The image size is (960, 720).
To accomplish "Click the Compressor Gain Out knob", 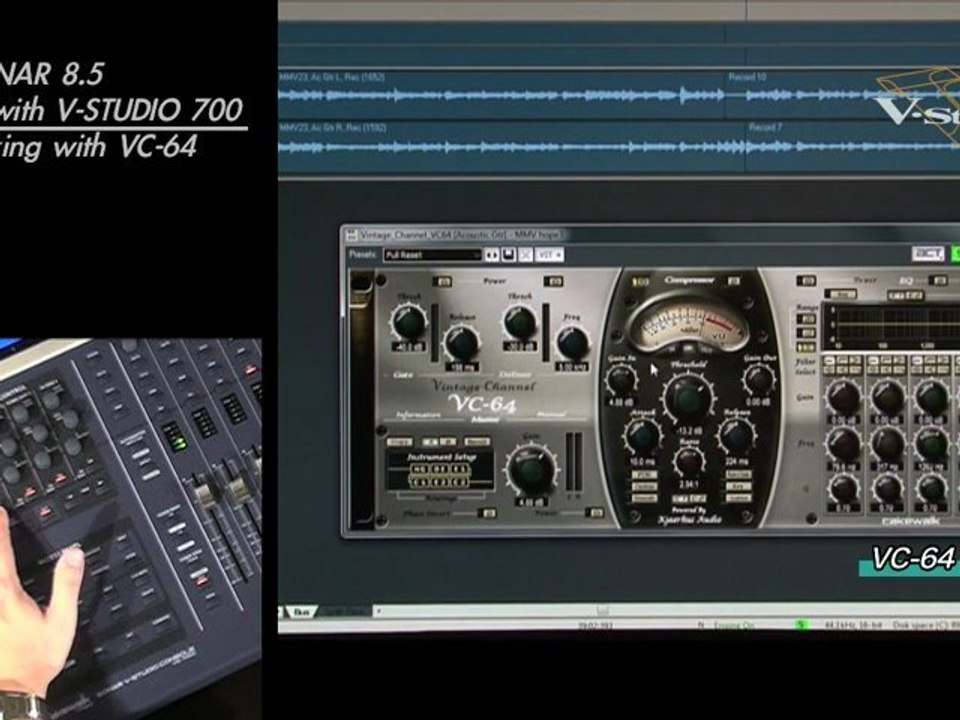I will (x=759, y=380).
